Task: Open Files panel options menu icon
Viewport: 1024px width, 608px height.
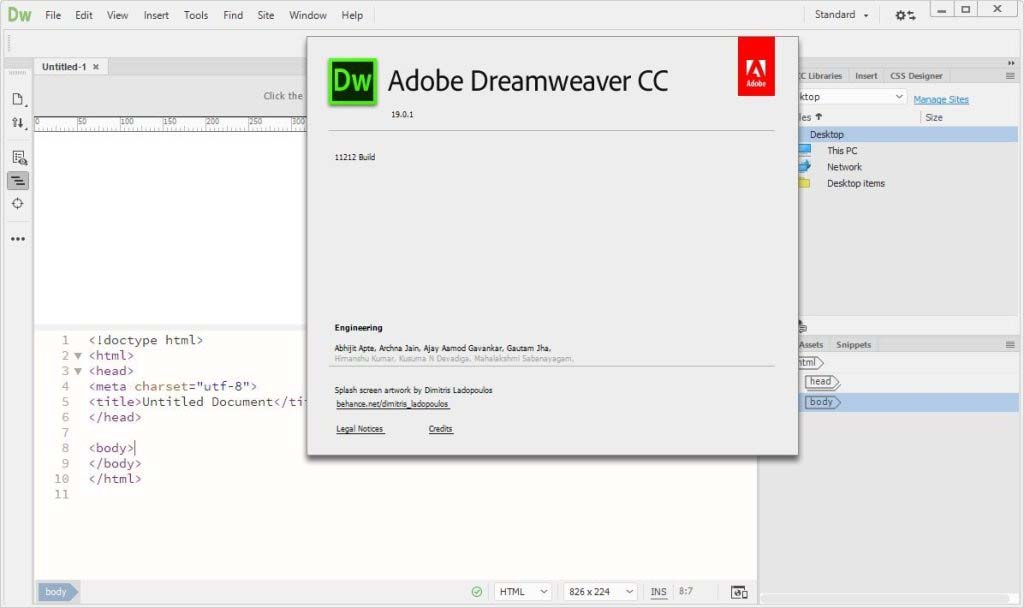Action: click(x=1010, y=76)
